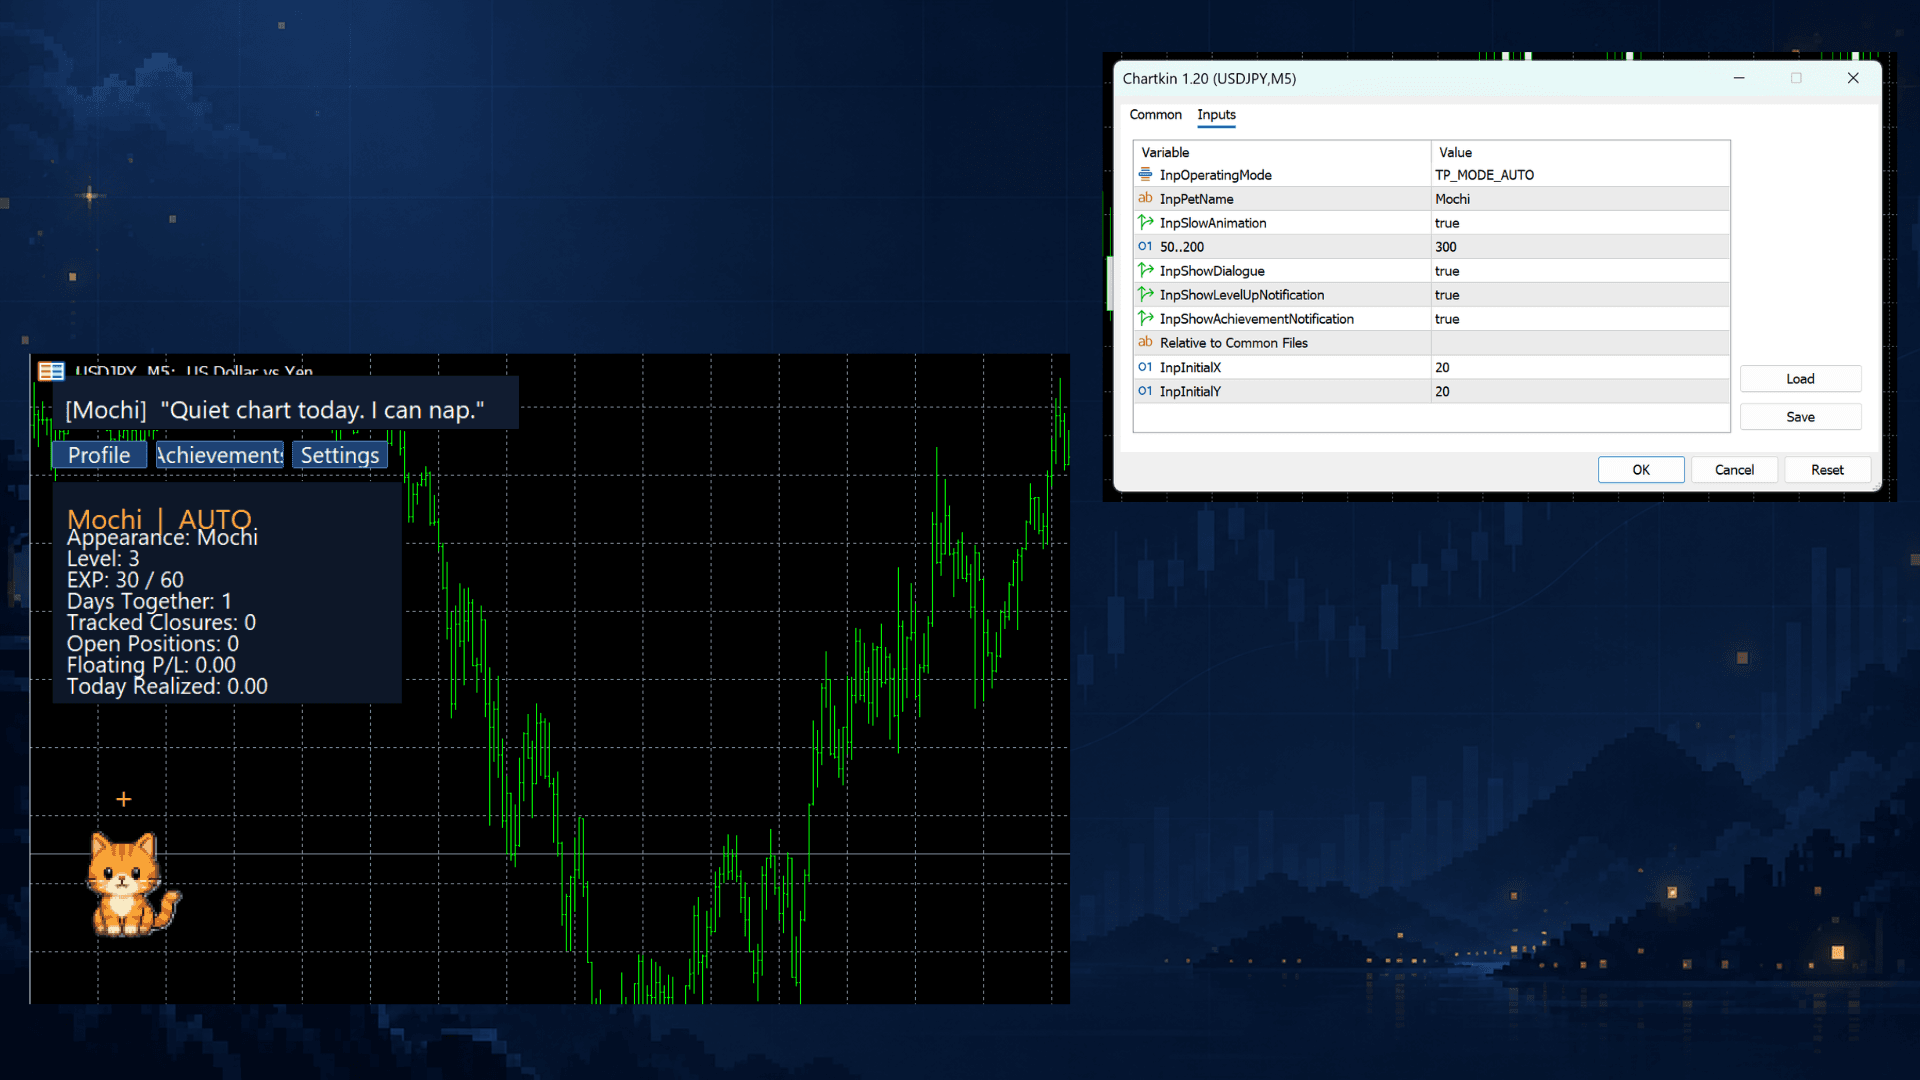Viewport: 1920px width, 1080px height.
Task: Open the Profile tab on the chart
Action: [x=99, y=455]
